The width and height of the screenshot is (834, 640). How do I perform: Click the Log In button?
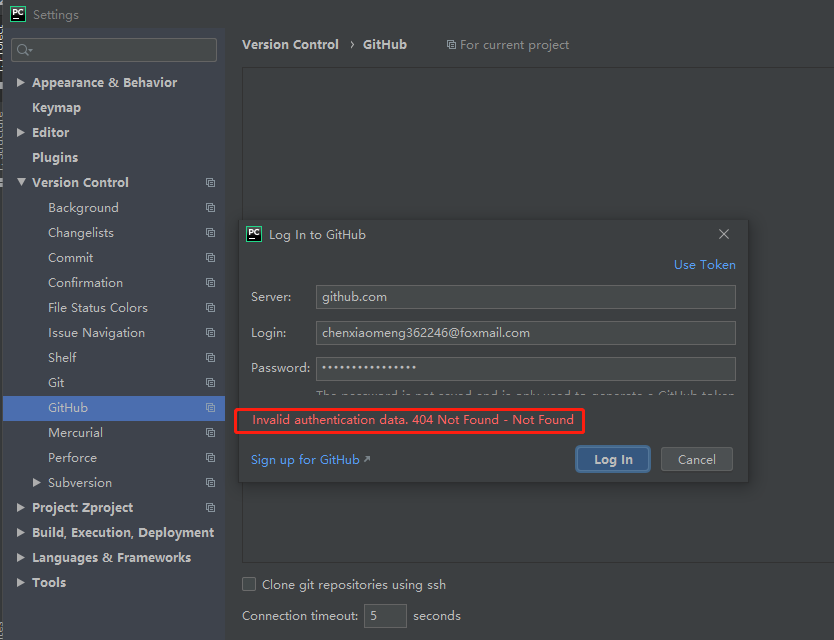click(x=613, y=459)
